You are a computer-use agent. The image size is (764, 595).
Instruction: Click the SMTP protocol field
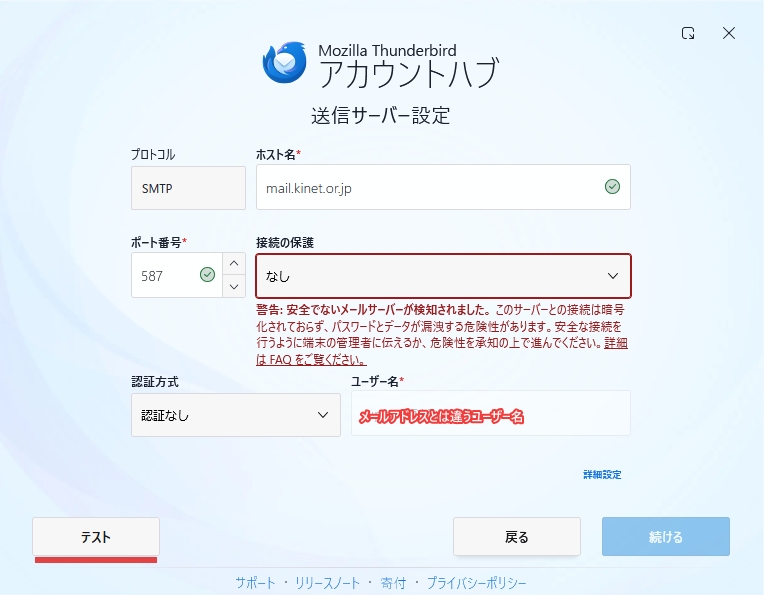(188, 188)
